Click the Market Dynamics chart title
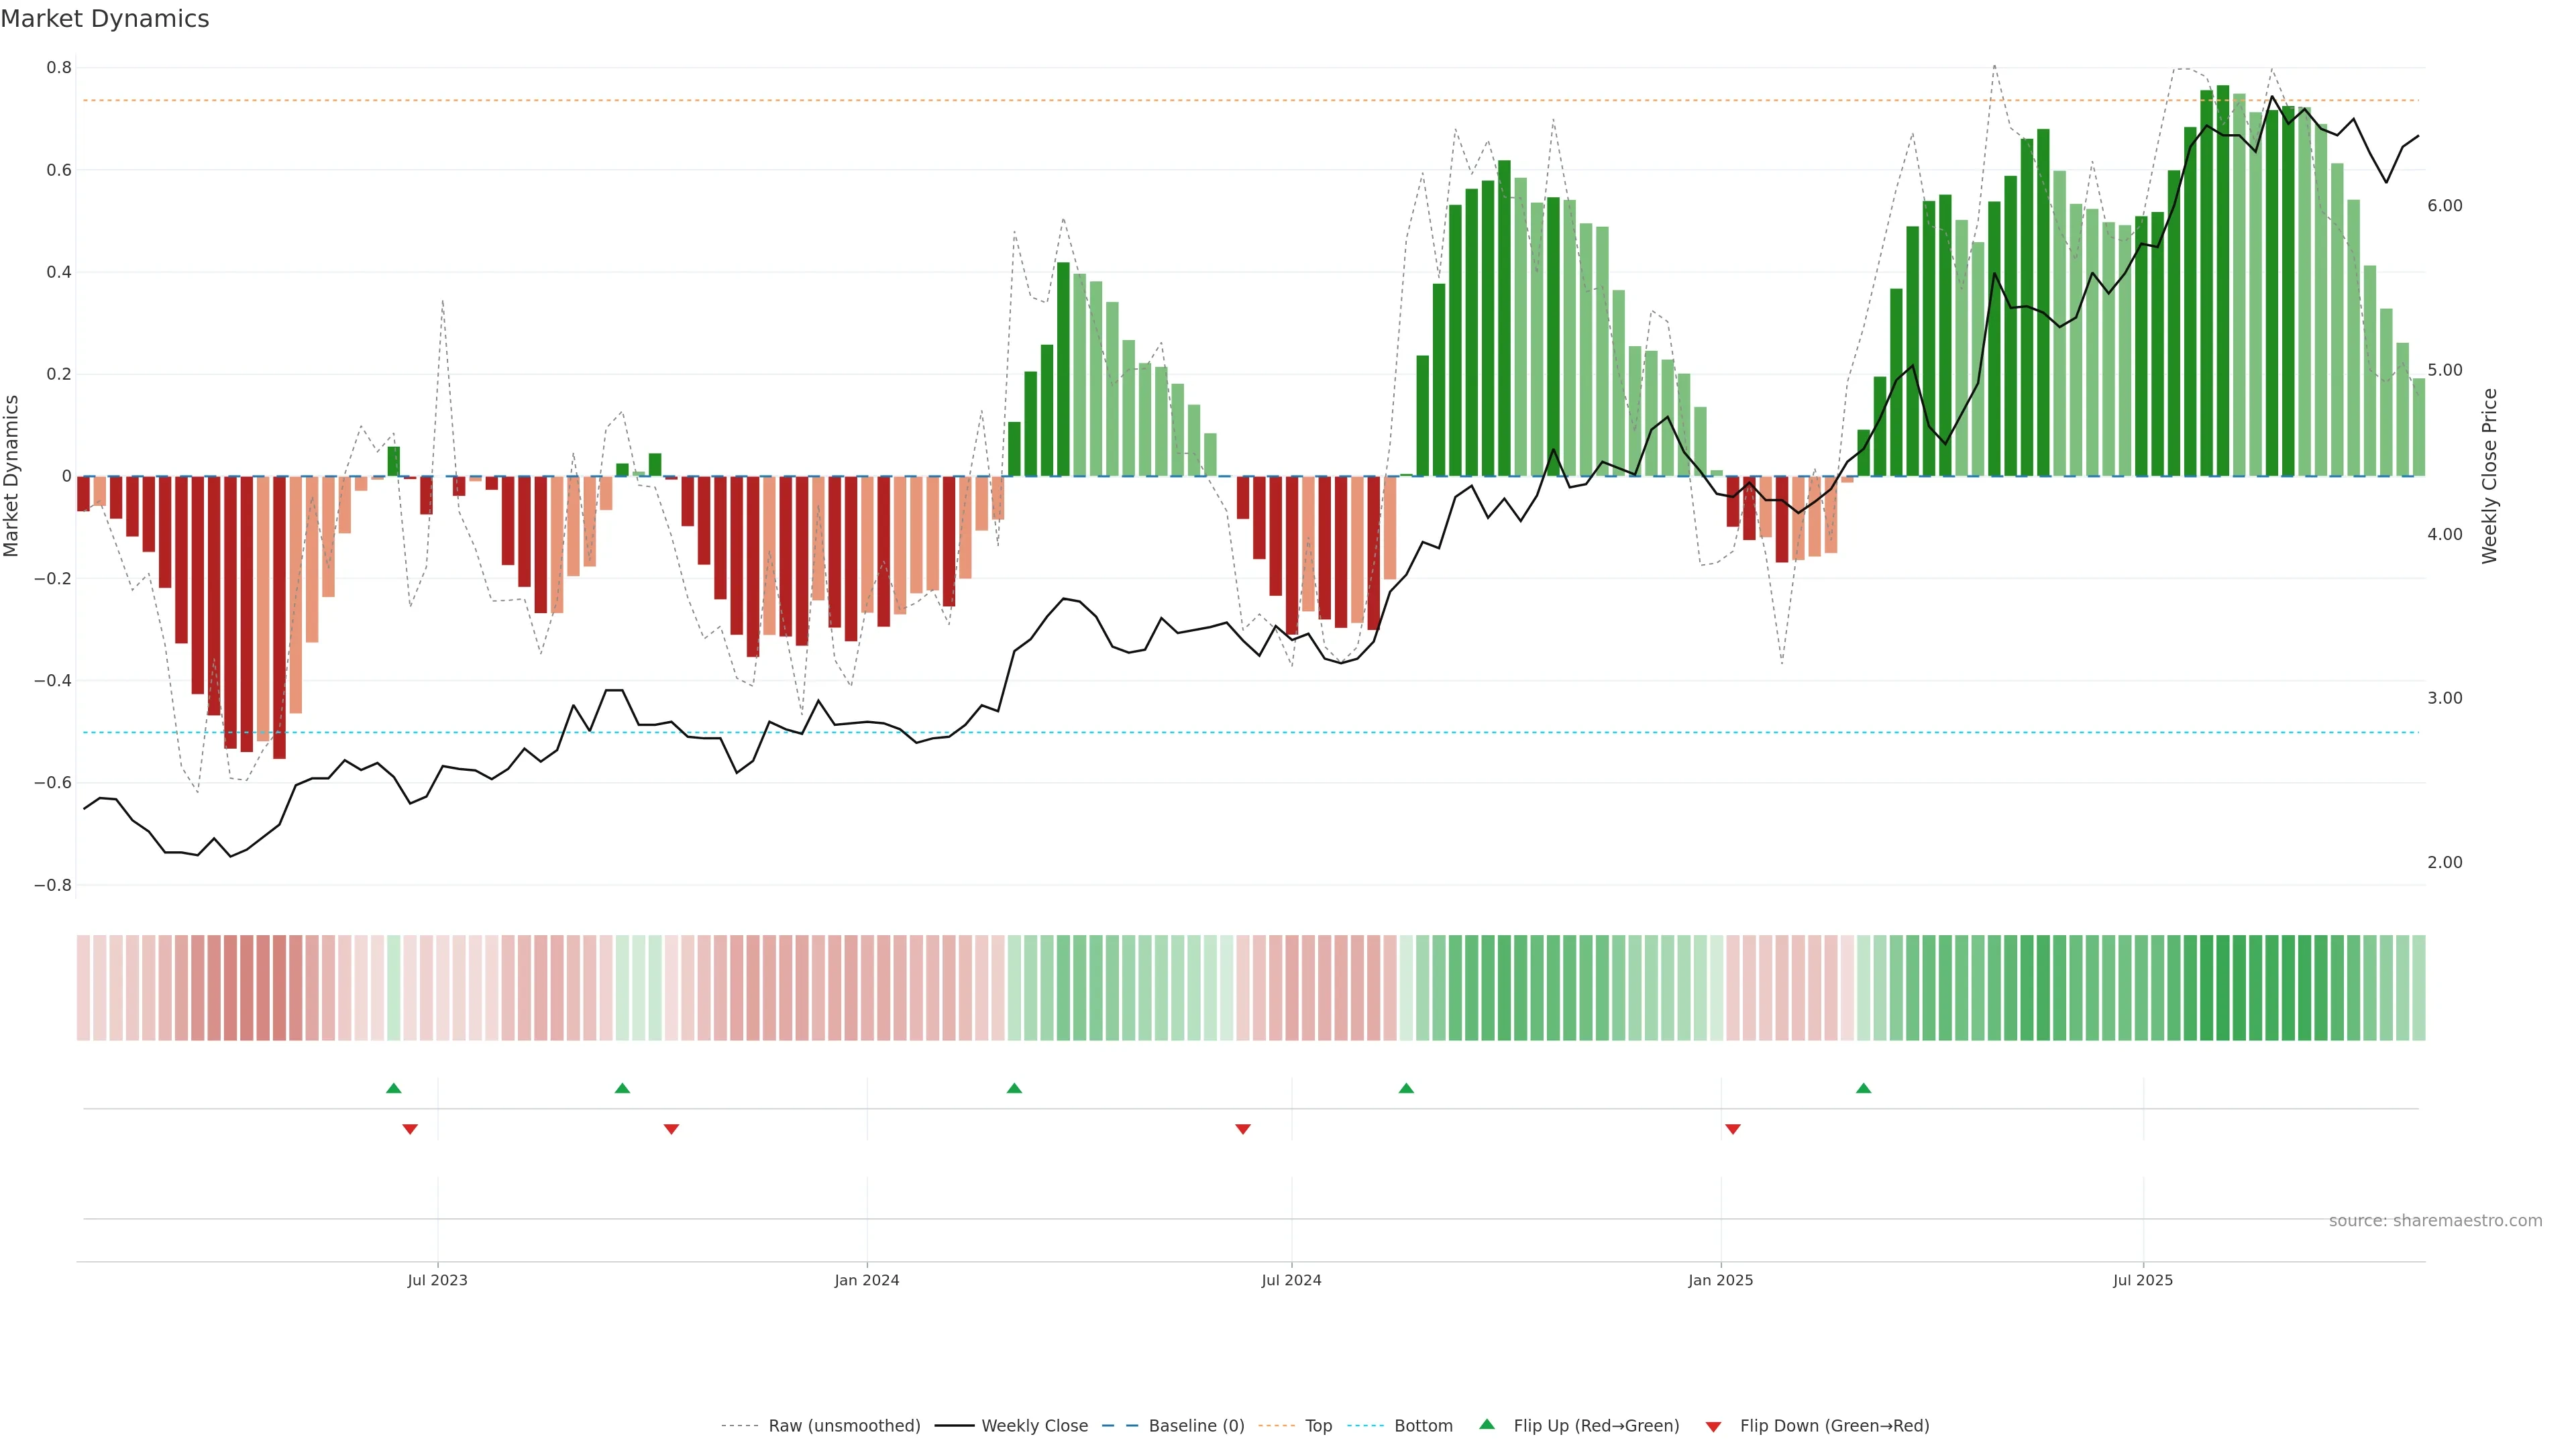This screenshot has width=2576, height=1449. 105,19
